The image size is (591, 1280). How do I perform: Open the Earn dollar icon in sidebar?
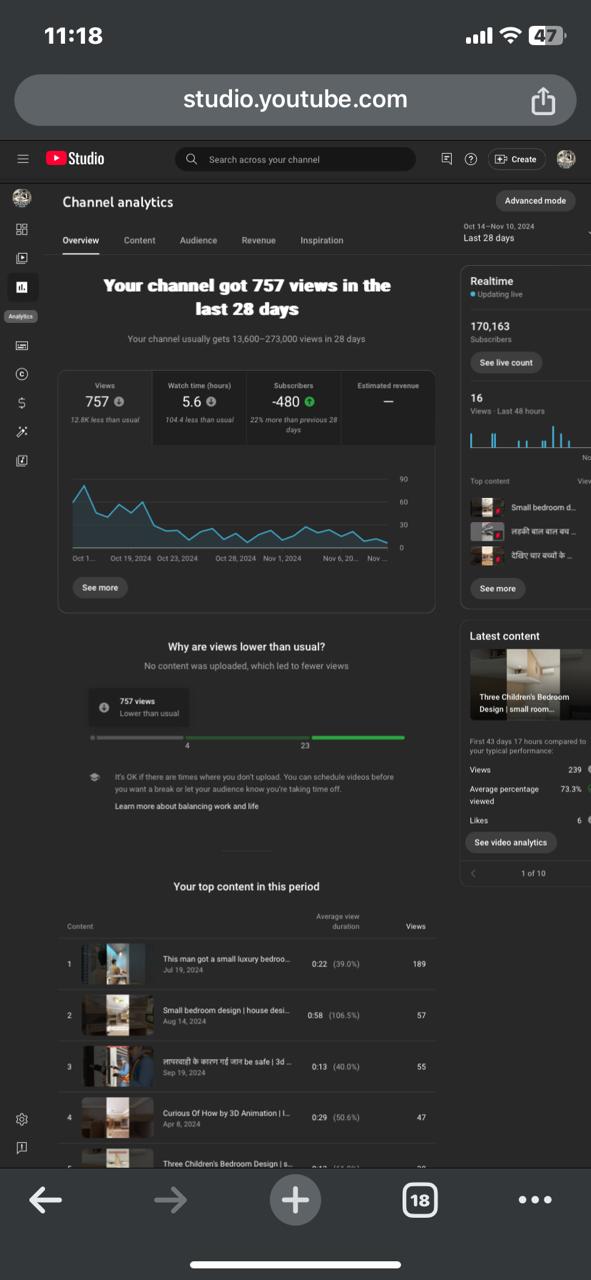pyautogui.click(x=22, y=403)
